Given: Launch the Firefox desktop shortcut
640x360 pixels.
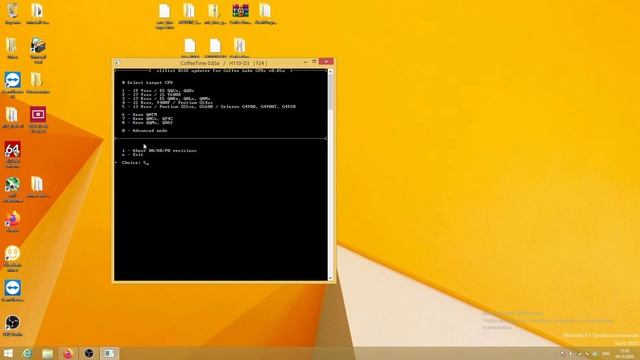Looking at the screenshot, I should [x=13, y=219].
